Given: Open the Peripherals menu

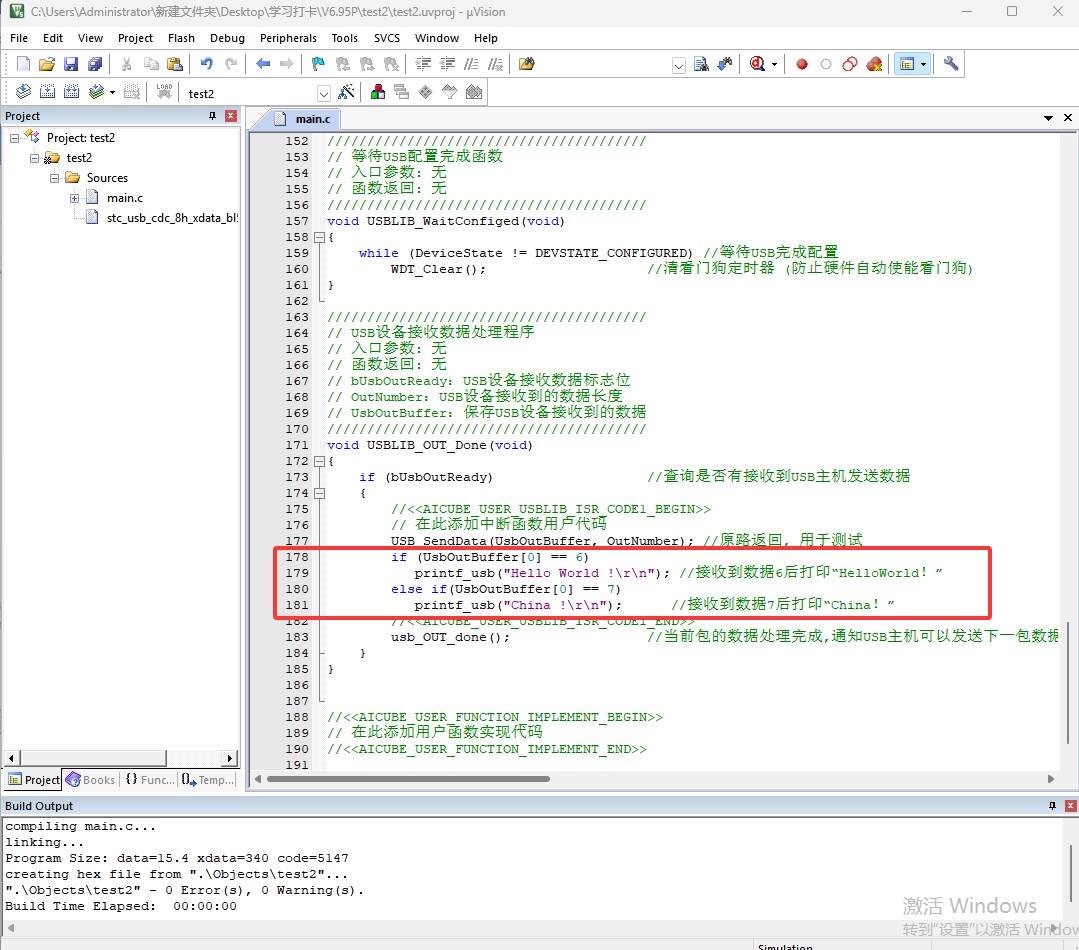Looking at the screenshot, I should click(288, 39).
